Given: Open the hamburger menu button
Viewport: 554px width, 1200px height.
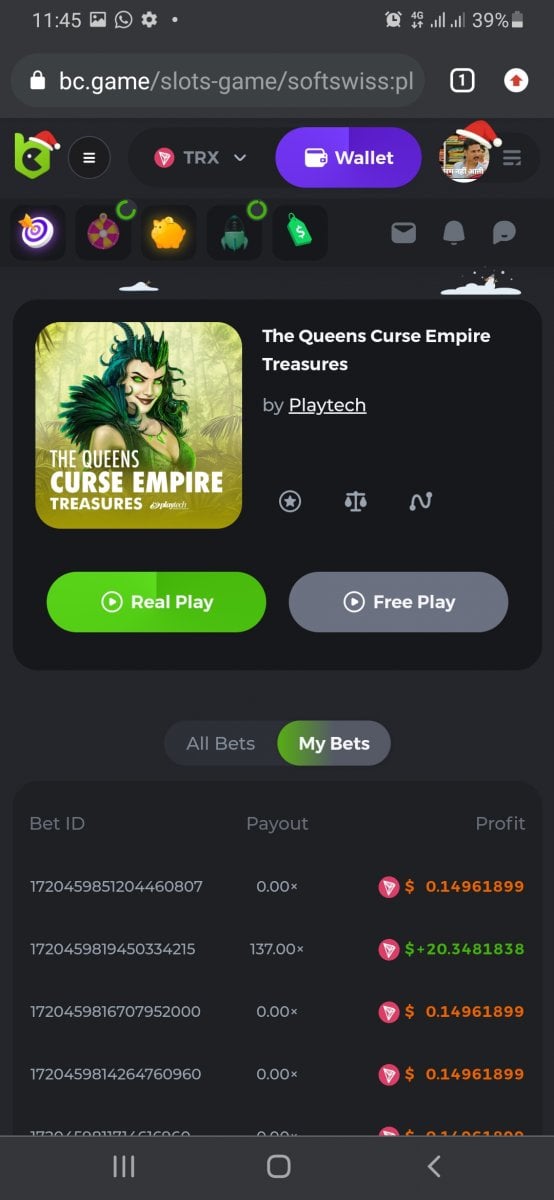Looking at the screenshot, I should point(89,157).
